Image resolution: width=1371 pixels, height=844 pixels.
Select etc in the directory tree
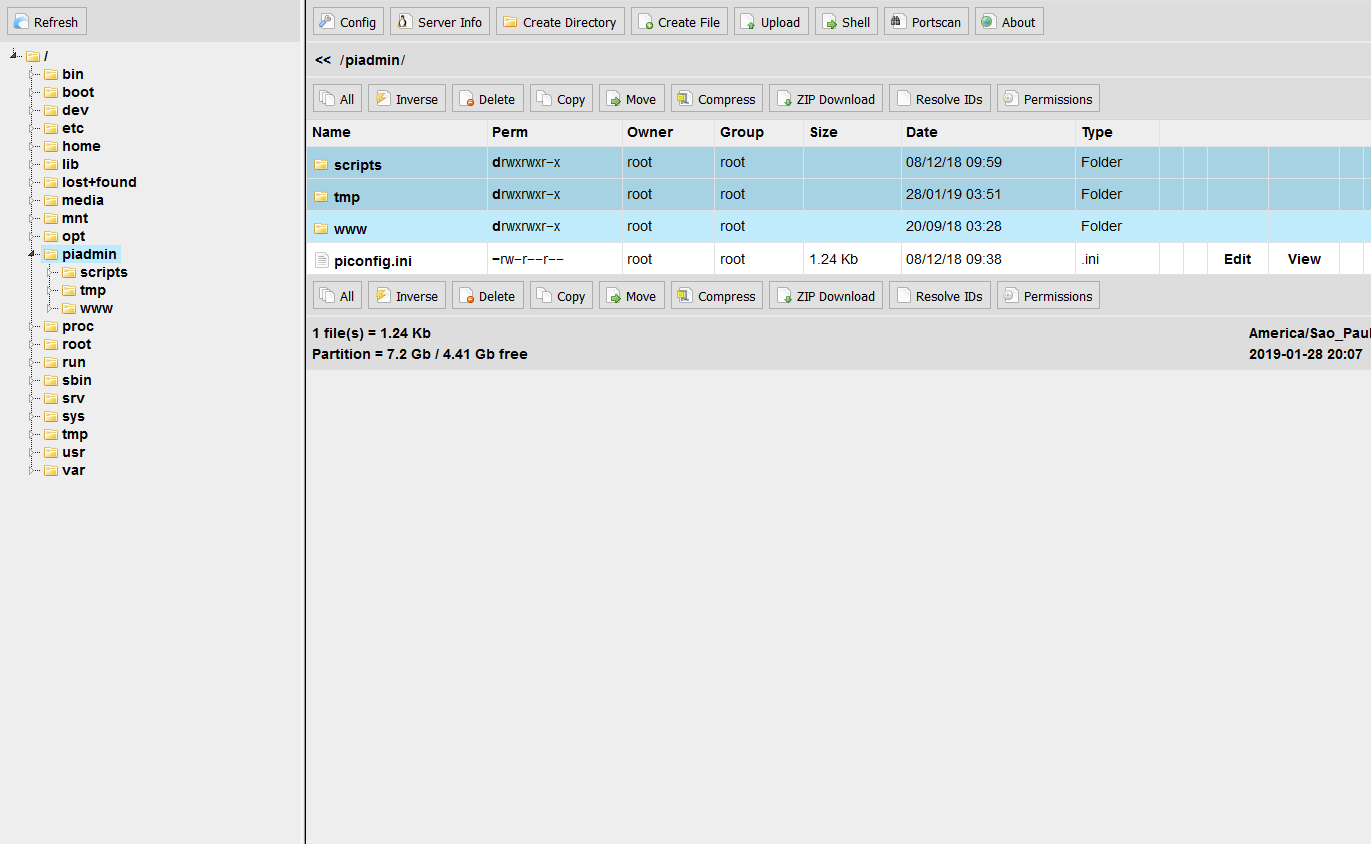click(x=73, y=128)
